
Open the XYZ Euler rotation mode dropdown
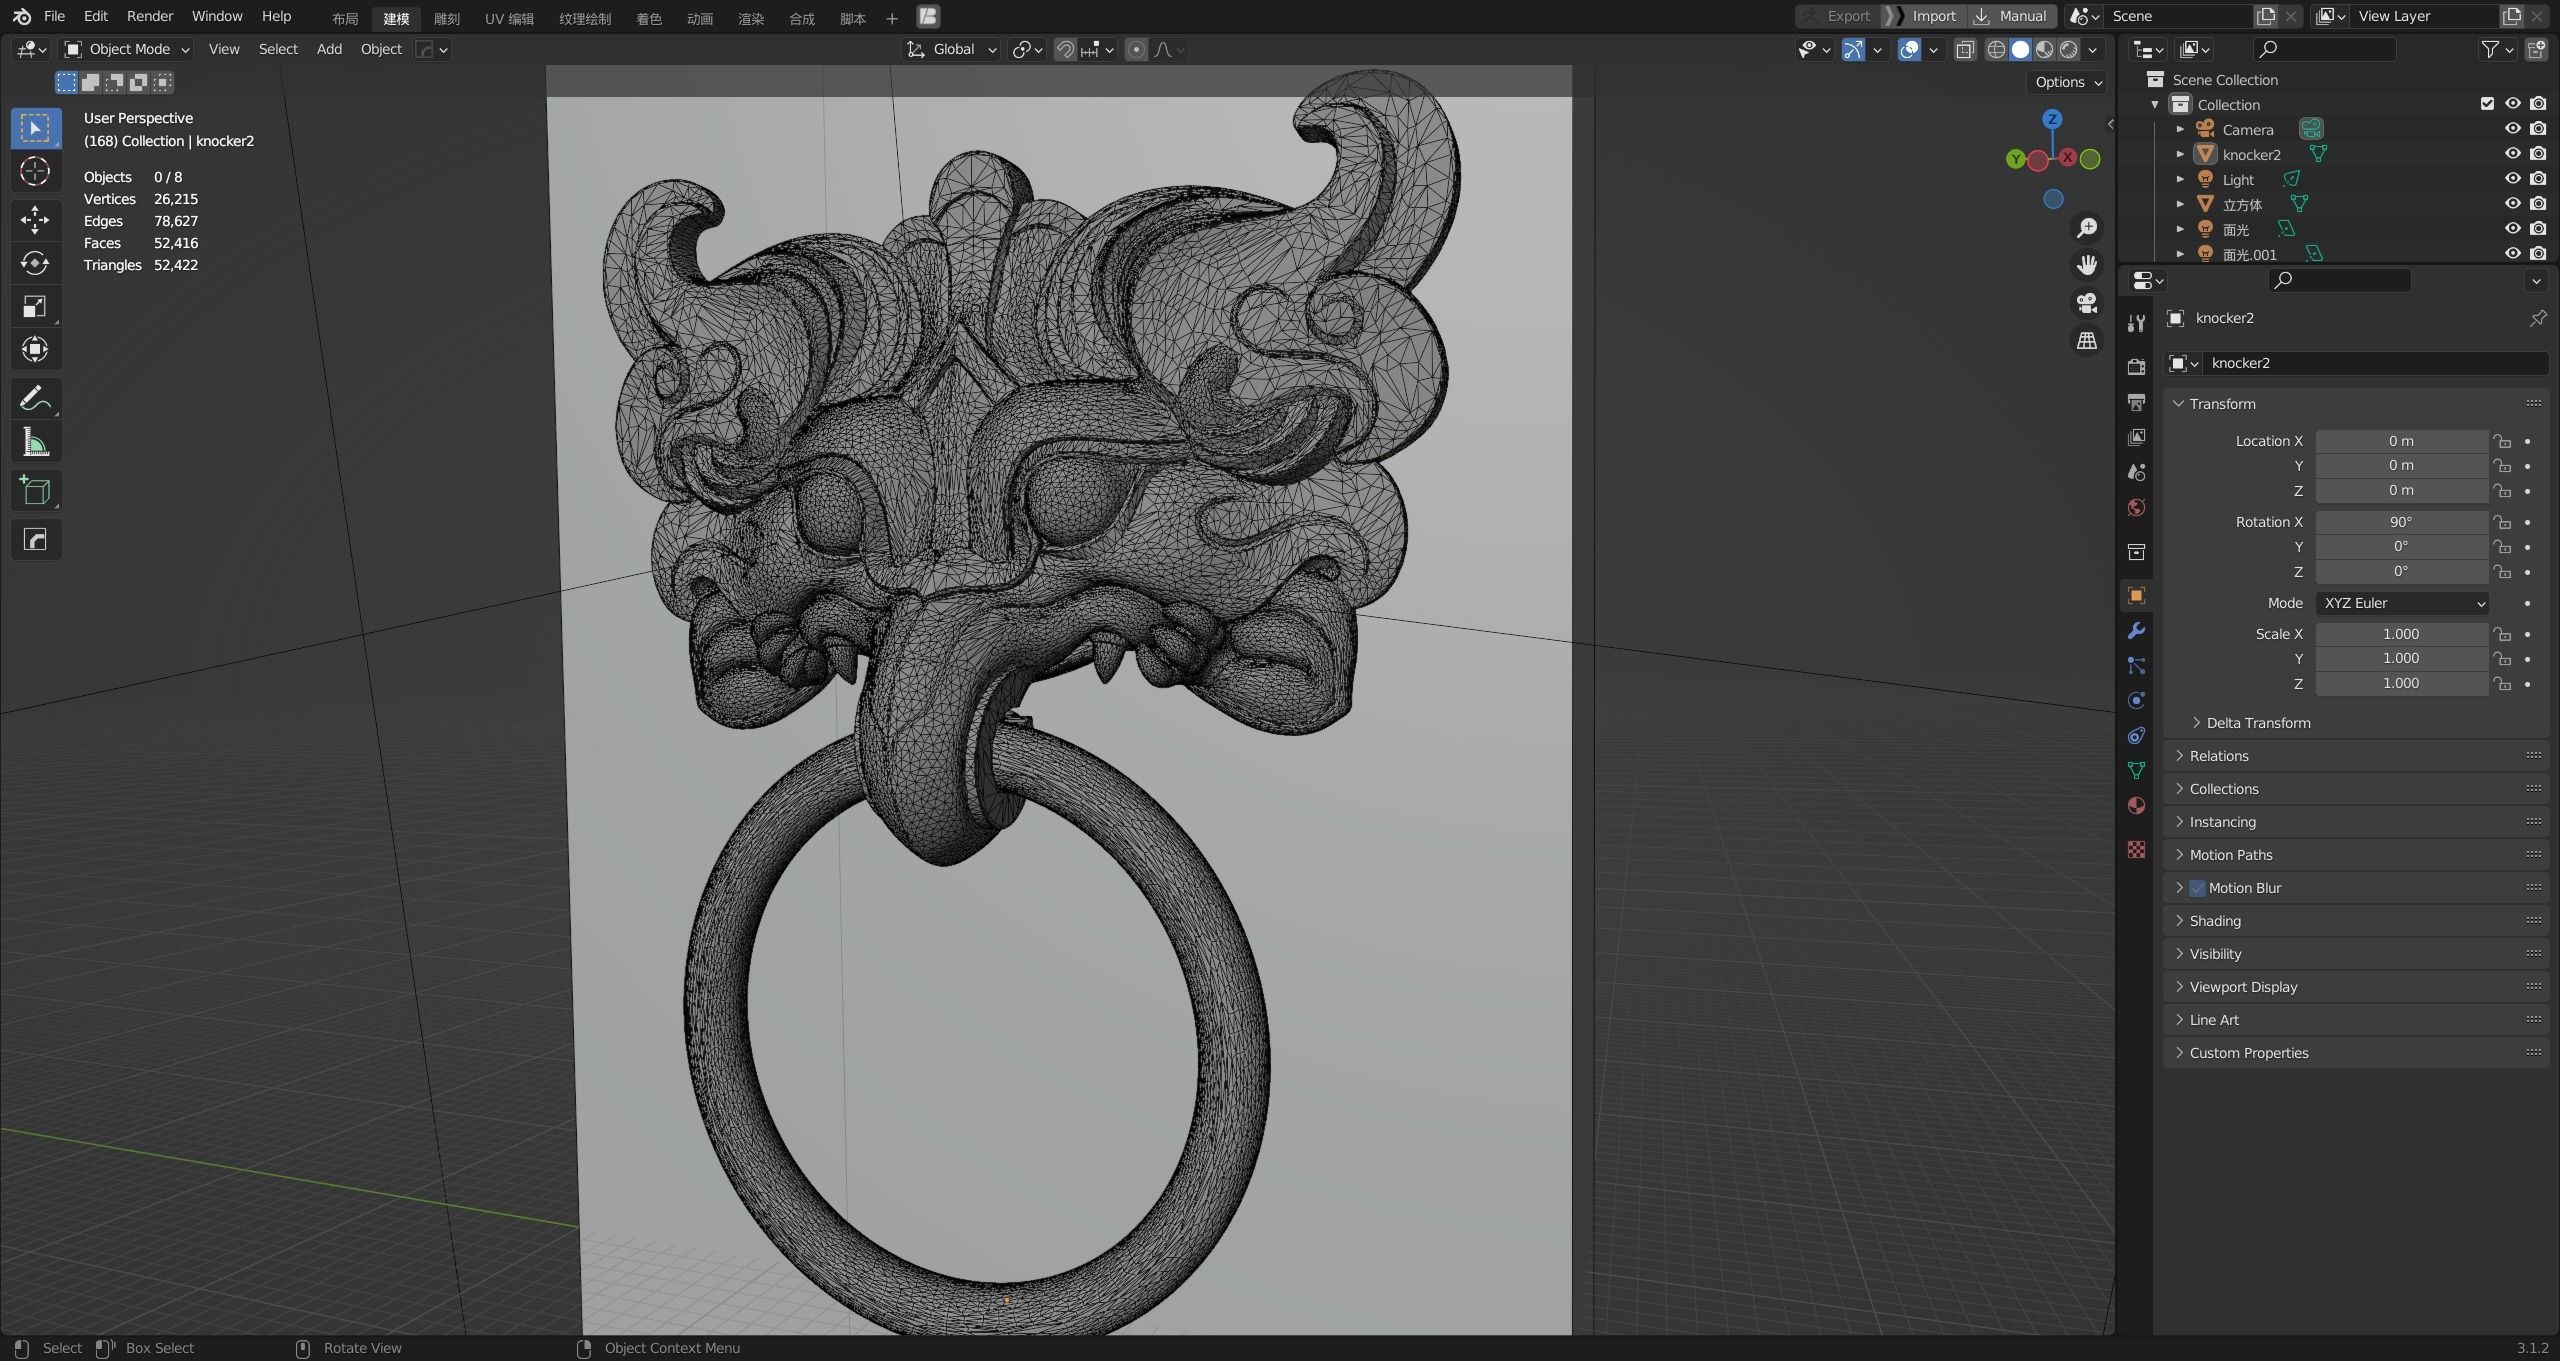click(x=2401, y=603)
